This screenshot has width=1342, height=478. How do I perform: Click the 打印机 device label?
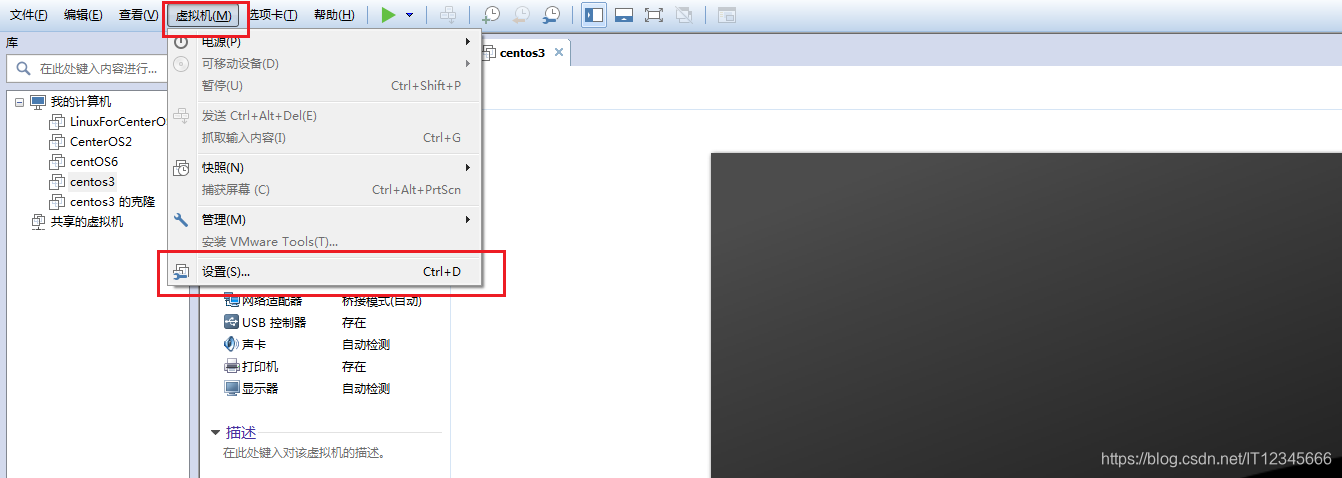coord(260,366)
